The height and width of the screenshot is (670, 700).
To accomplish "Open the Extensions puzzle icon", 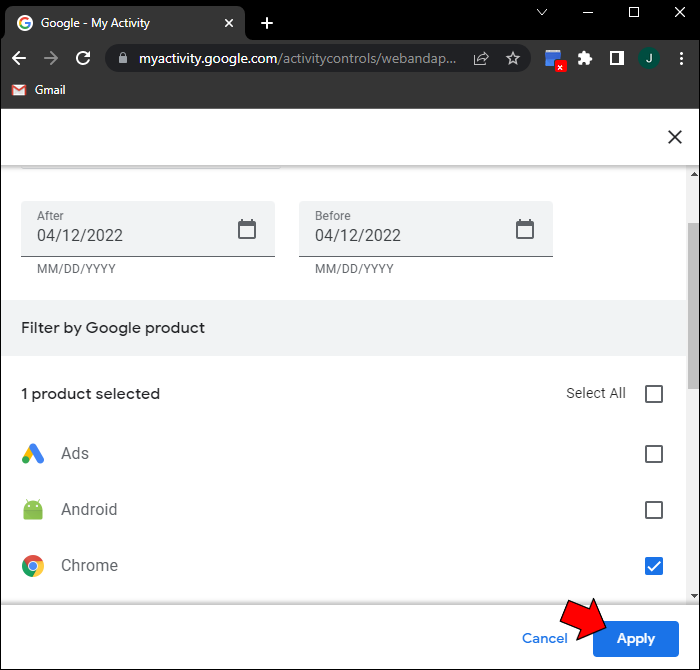I will click(585, 59).
